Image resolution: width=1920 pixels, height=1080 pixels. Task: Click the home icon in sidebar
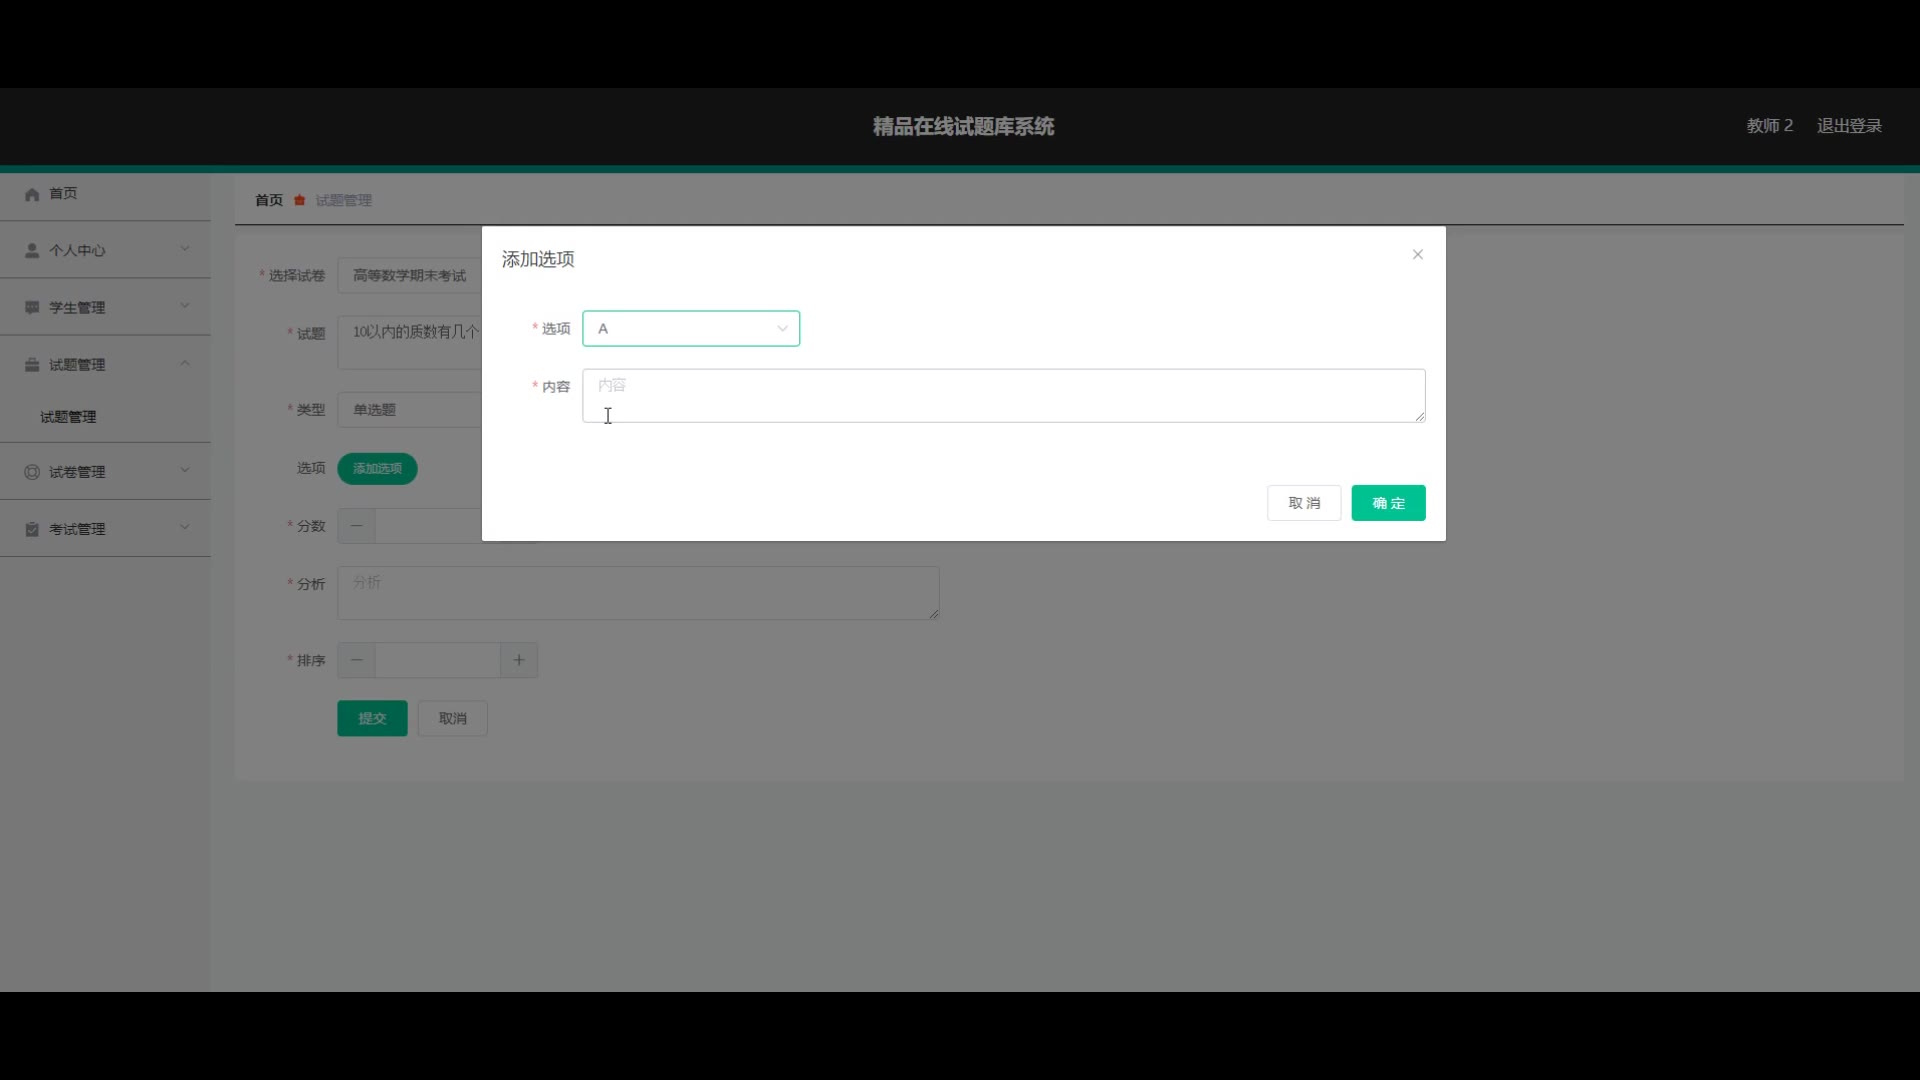click(32, 194)
